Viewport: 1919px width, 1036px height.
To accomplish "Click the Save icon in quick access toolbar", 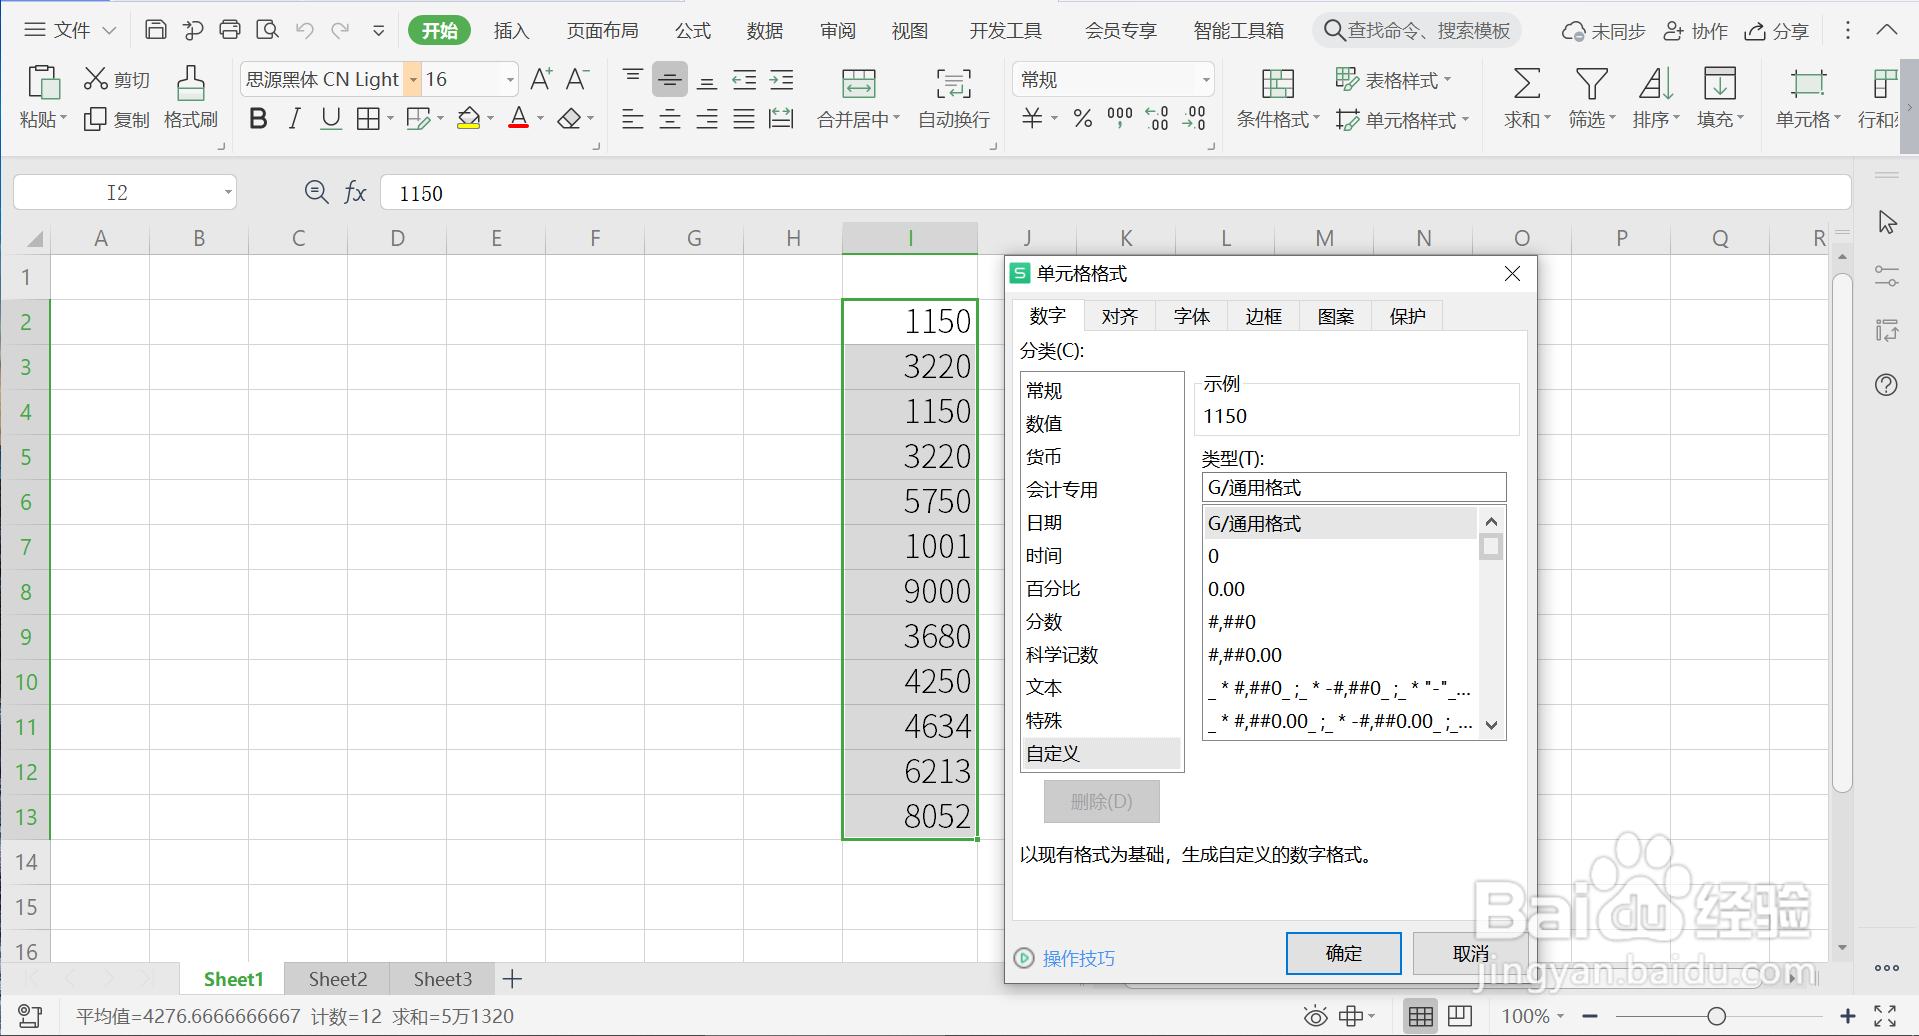I will tap(156, 30).
